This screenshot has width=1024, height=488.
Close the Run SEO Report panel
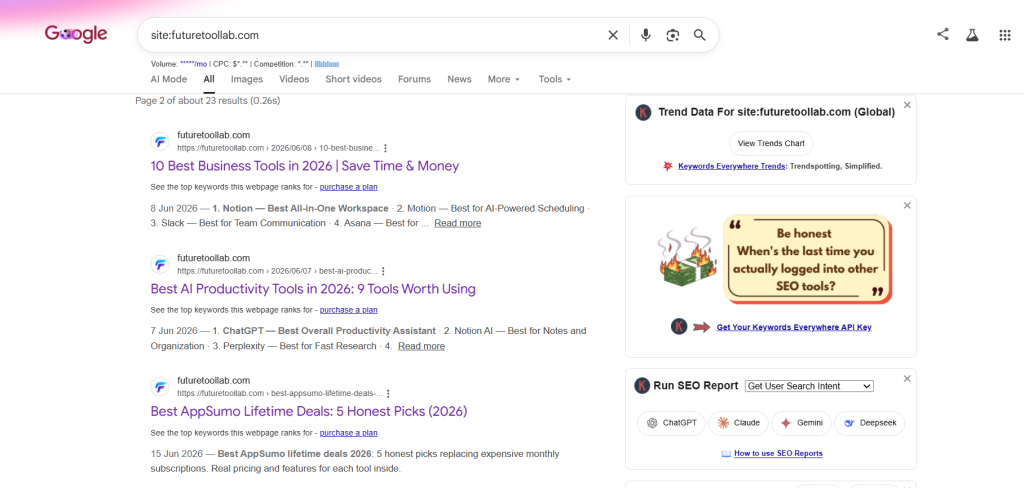[906, 379]
